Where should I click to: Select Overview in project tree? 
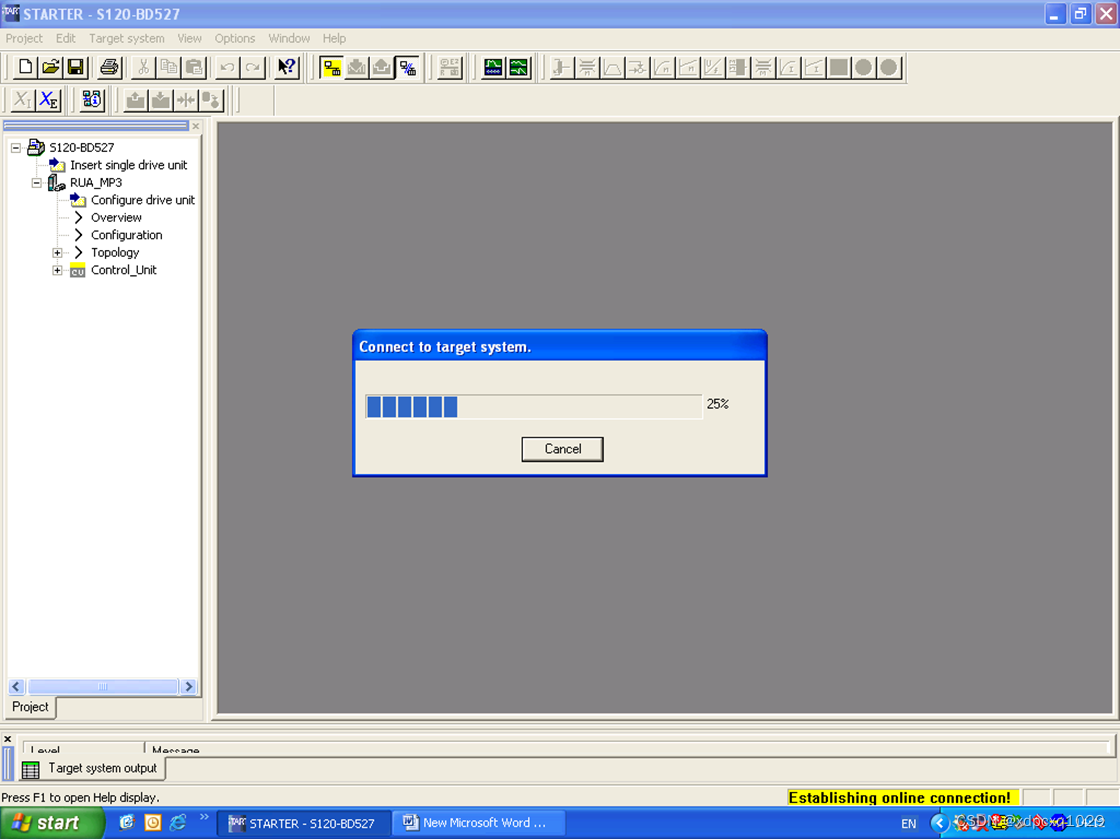point(116,218)
